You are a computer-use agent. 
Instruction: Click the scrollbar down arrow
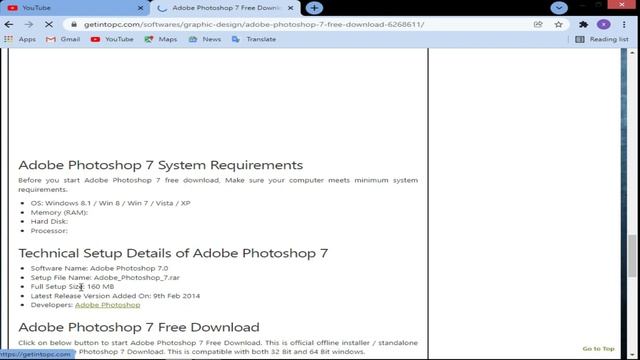coord(632,356)
